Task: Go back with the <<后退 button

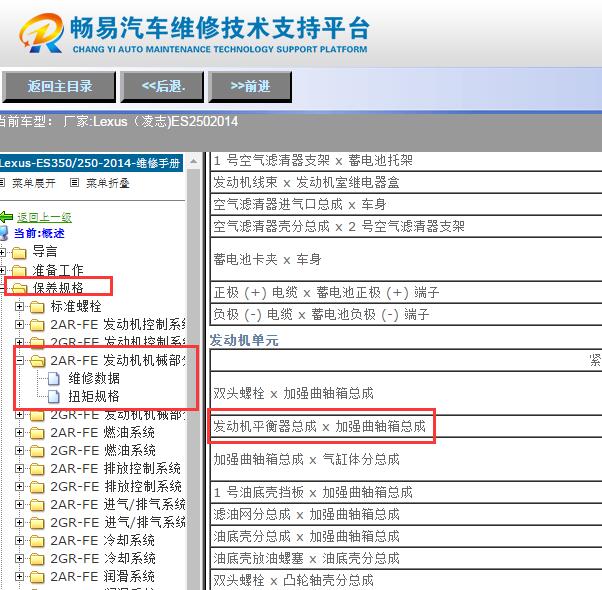Action: [x=162, y=86]
